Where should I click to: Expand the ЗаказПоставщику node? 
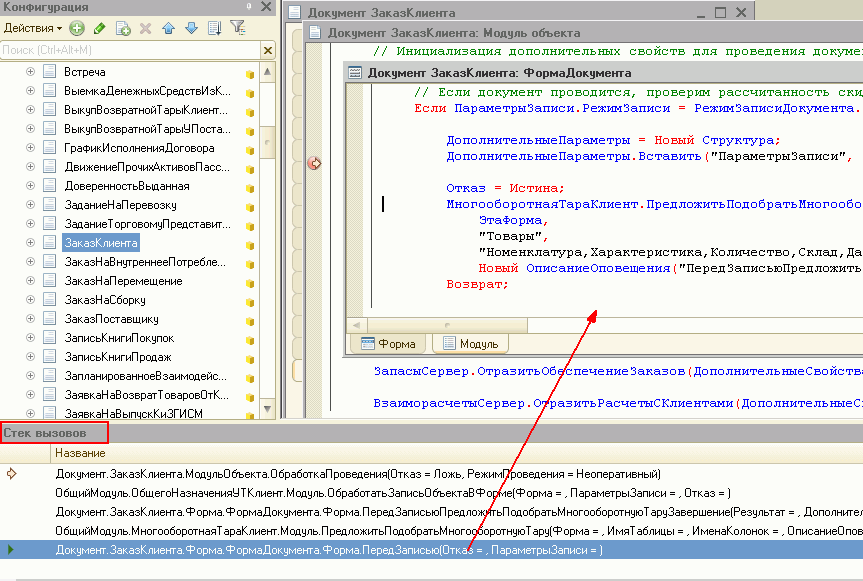pos(30,319)
